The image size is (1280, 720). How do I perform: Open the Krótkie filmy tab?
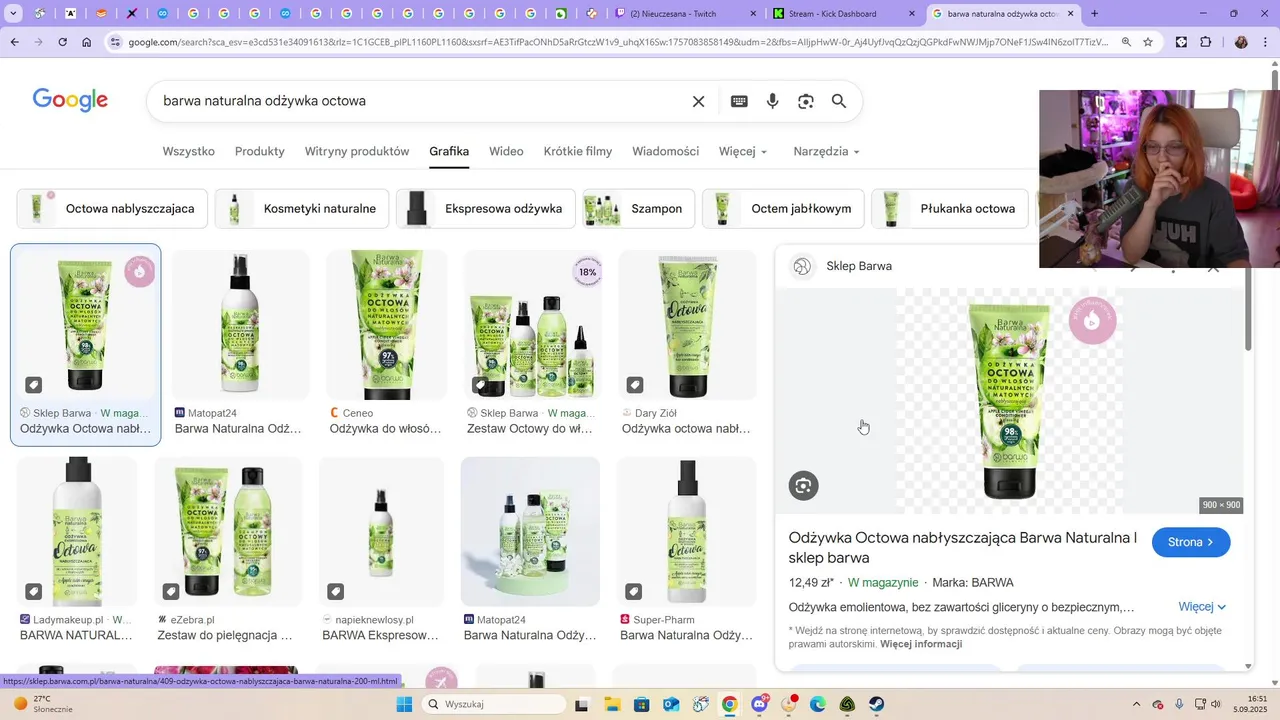point(578,151)
